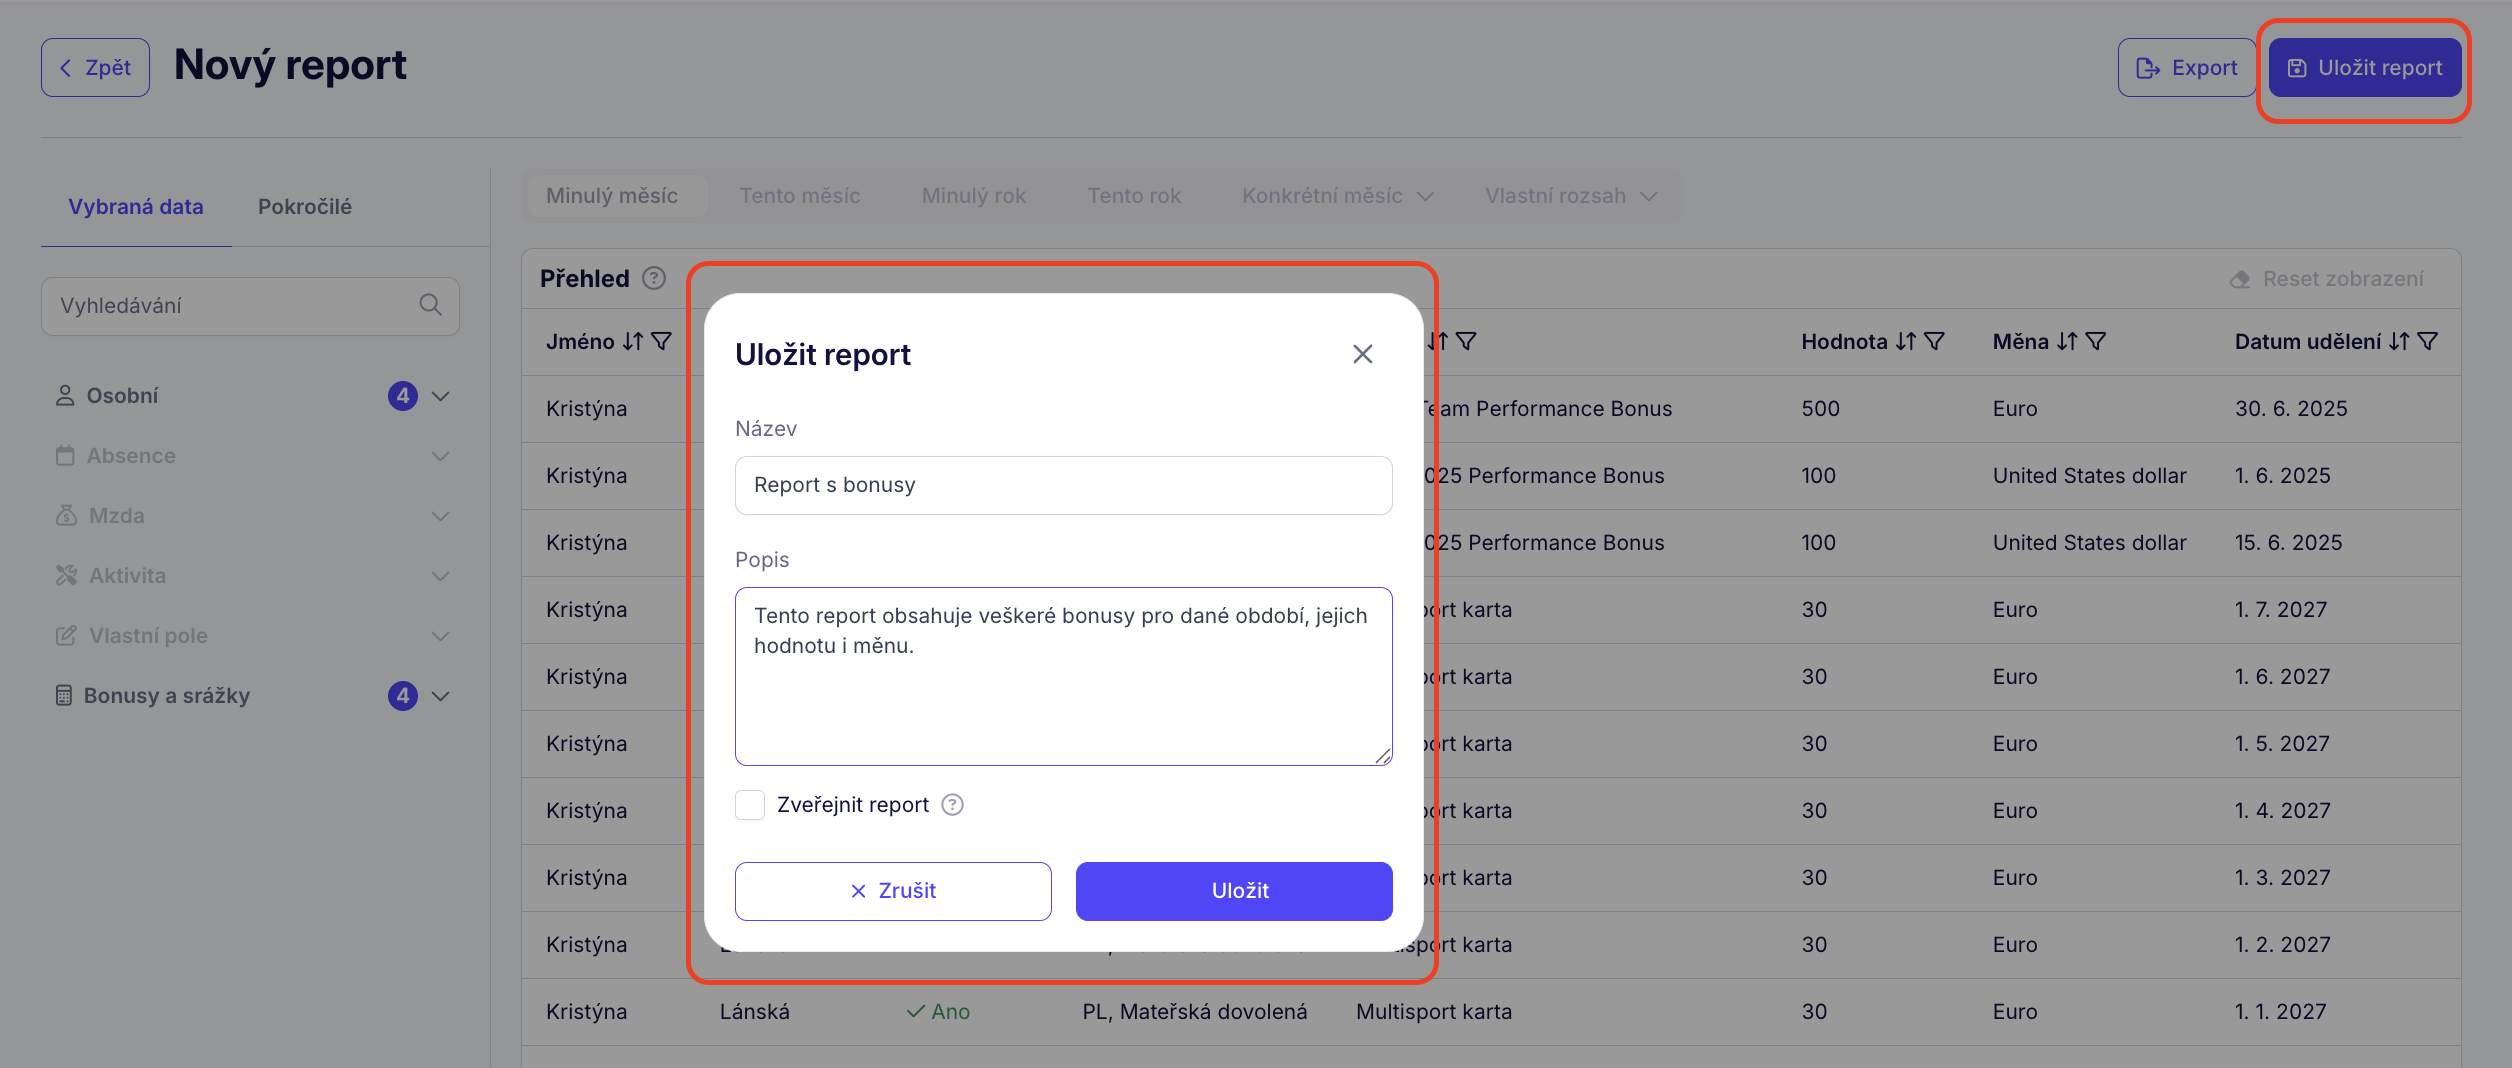Viewport: 2512px width, 1068px height.
Task: Click the Zrušit button
Action: [x=893, y=891]
